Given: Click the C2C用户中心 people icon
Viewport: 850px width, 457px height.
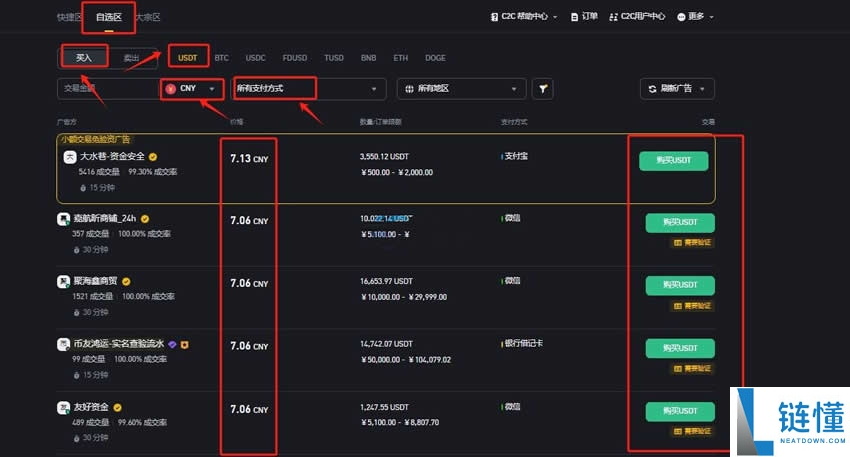Looking at the screenshot, I should (x=613, y=17).
